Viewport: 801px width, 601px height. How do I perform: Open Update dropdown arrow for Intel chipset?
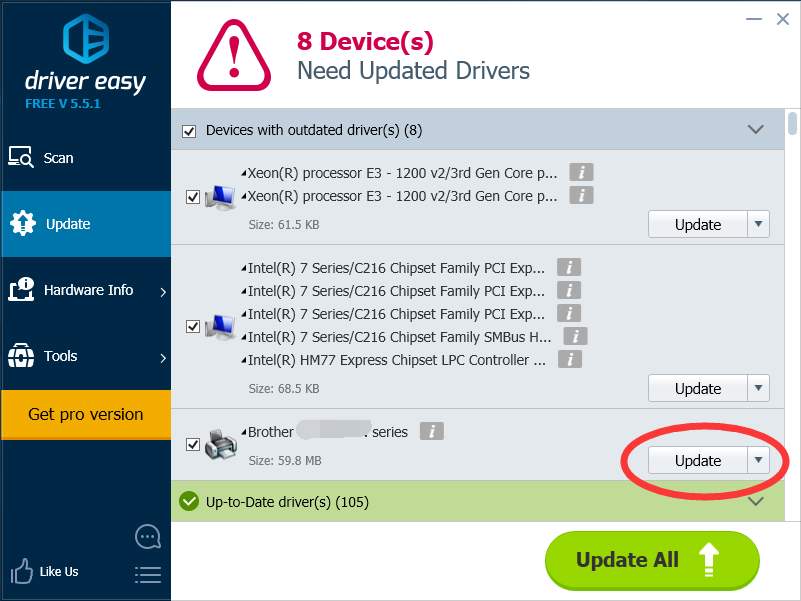click(x=759, y=388)
